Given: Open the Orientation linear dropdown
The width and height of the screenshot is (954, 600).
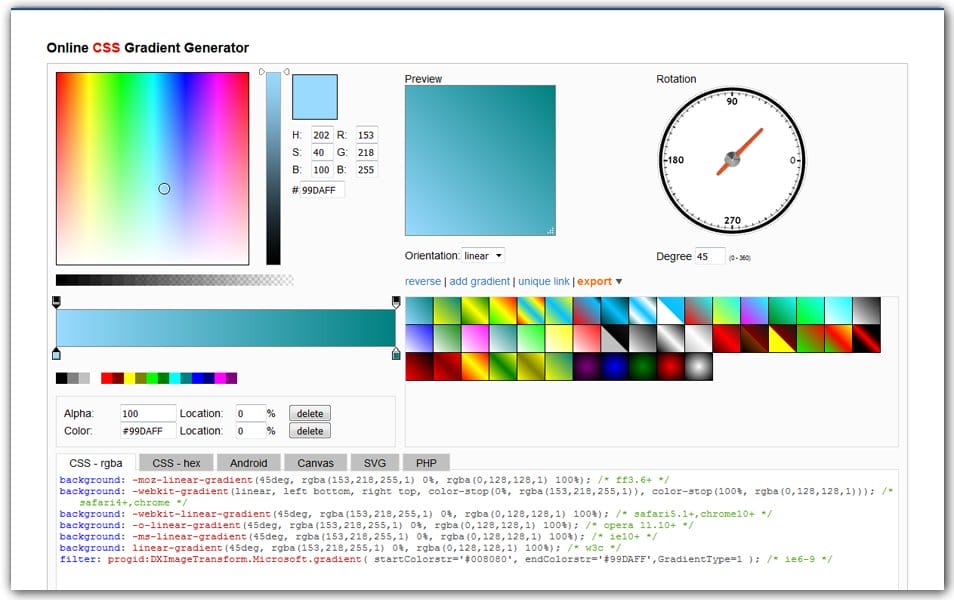Looking at the screenshot, I should click(484, 256).
